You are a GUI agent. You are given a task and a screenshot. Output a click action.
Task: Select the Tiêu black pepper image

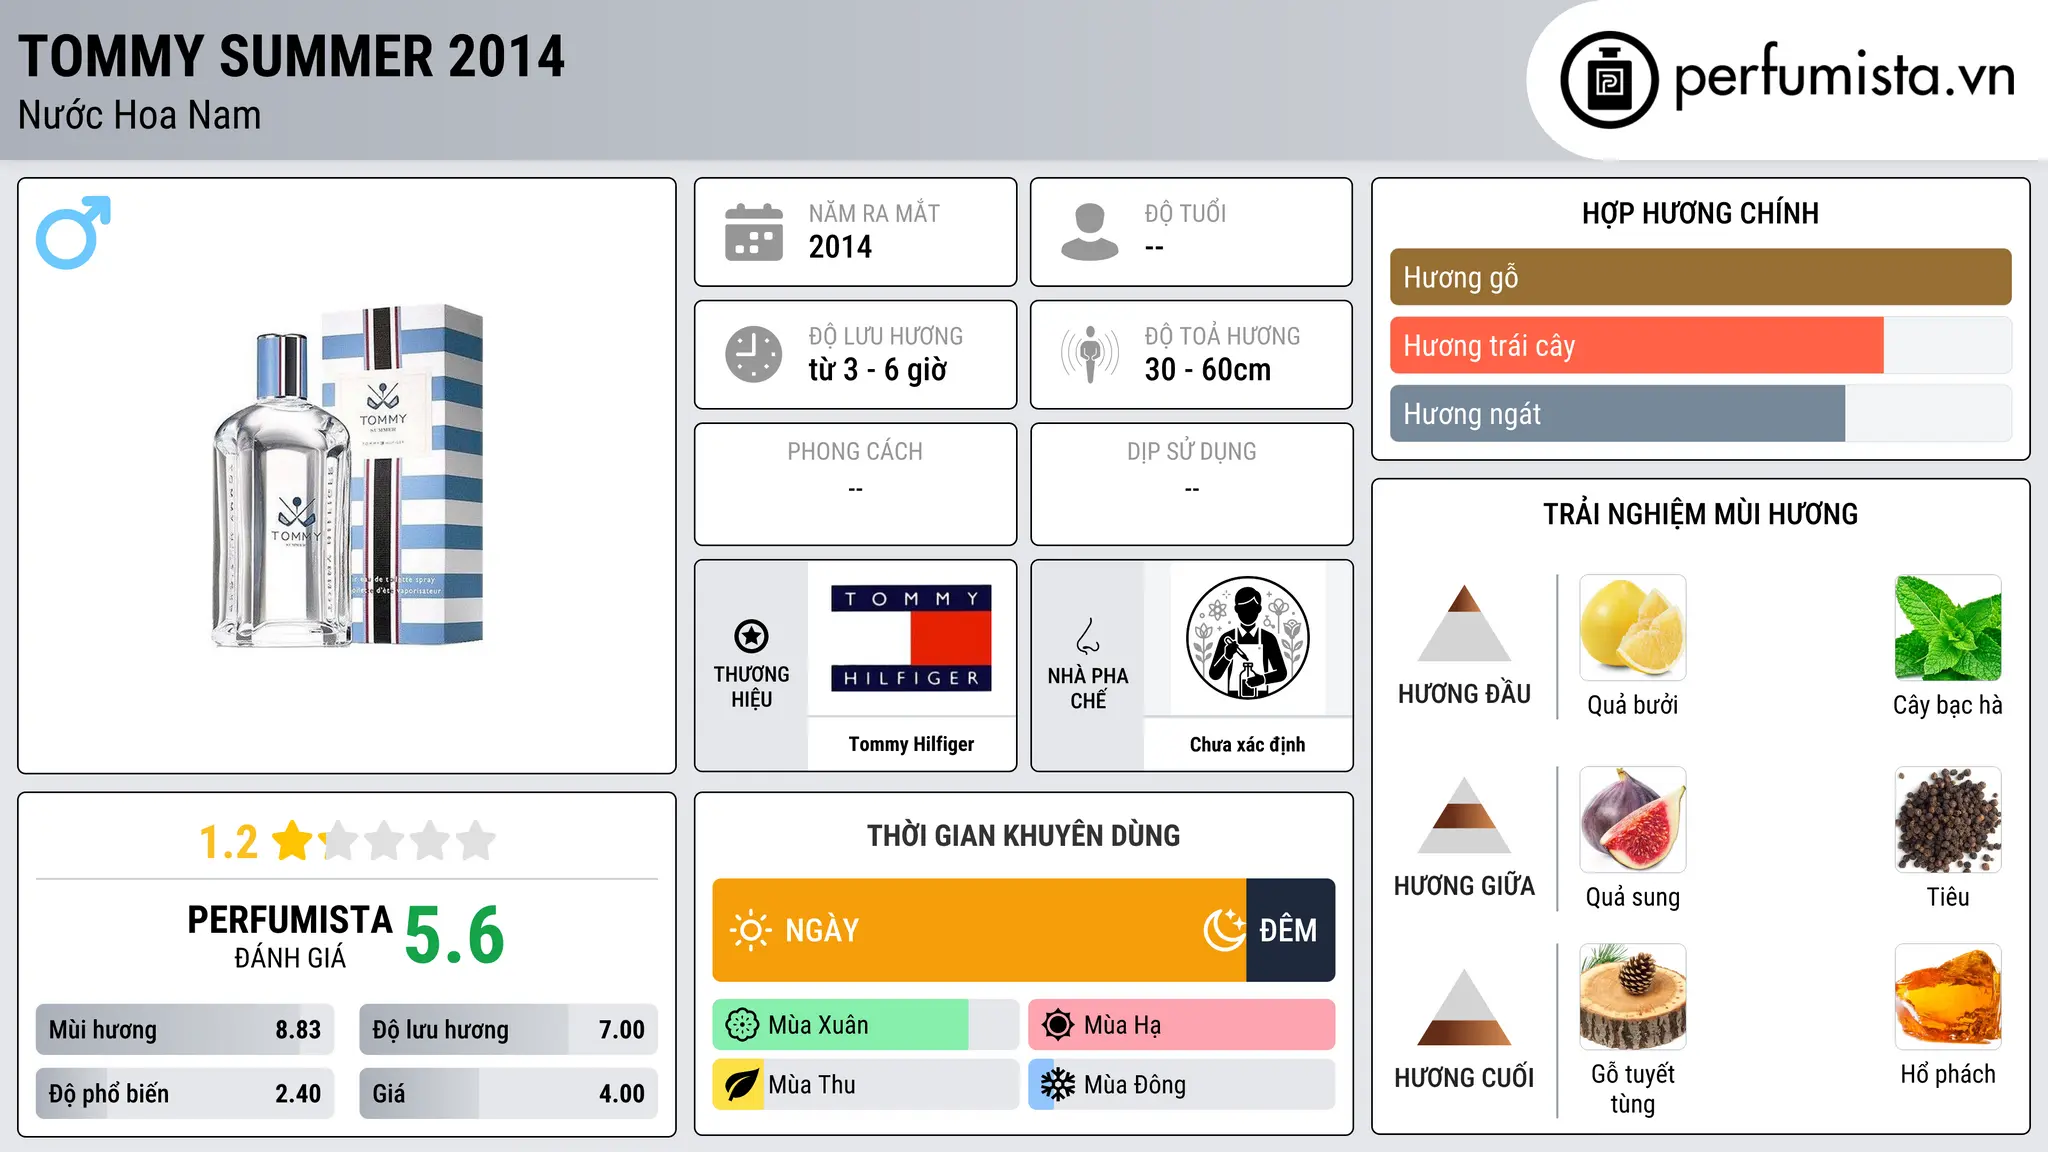[x=1948, y=820]
